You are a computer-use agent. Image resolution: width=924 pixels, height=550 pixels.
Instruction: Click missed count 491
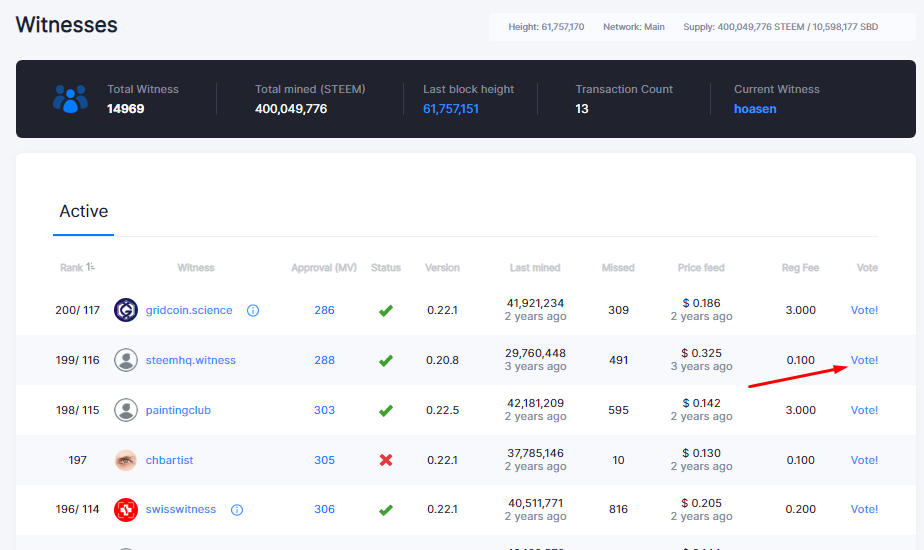click(x=618, y=360)
